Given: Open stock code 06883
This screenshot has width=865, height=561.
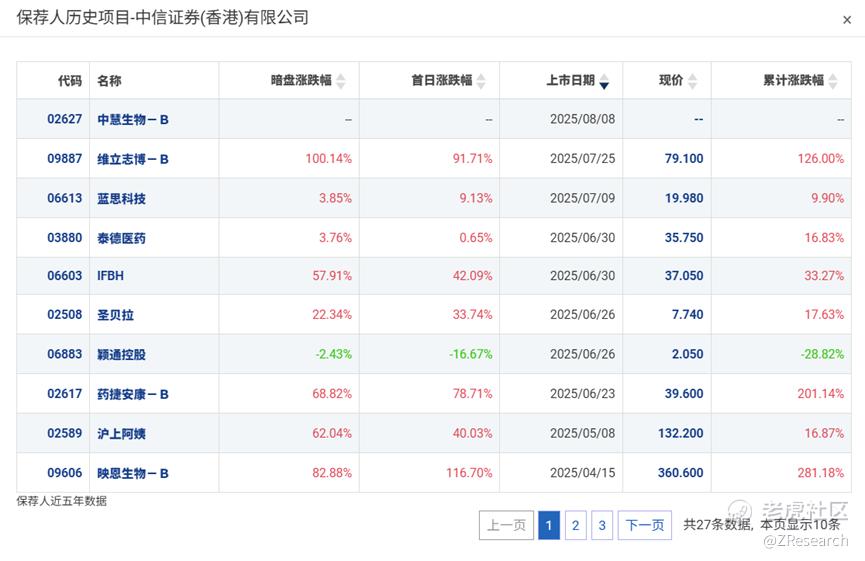Looking at the screenshot, I should tap(65, 354).
